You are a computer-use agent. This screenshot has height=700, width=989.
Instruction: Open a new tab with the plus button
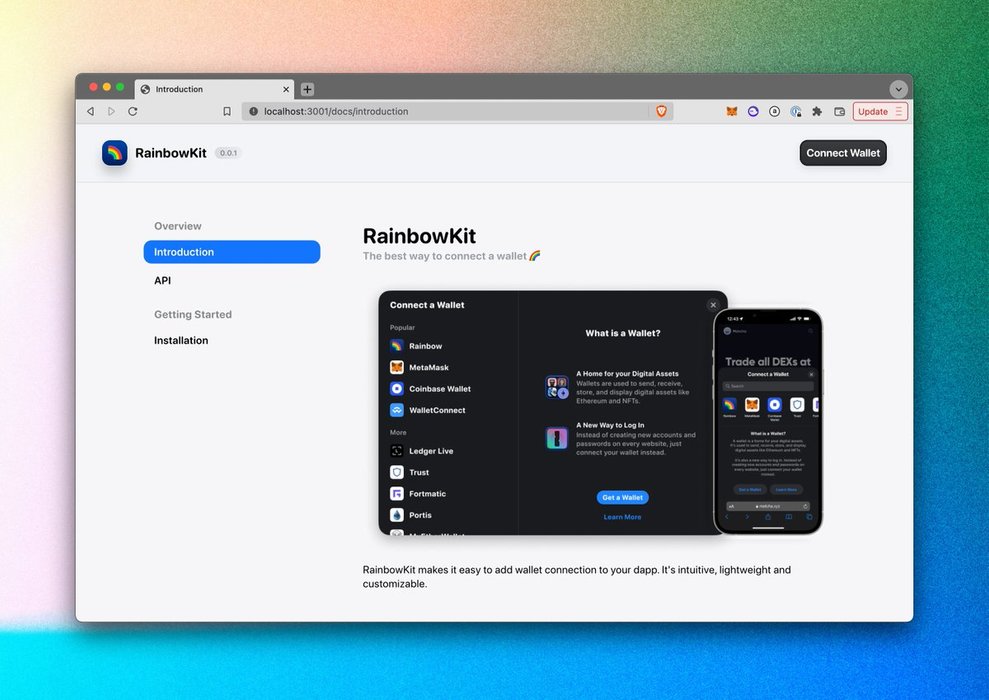(x=307, y=89)
